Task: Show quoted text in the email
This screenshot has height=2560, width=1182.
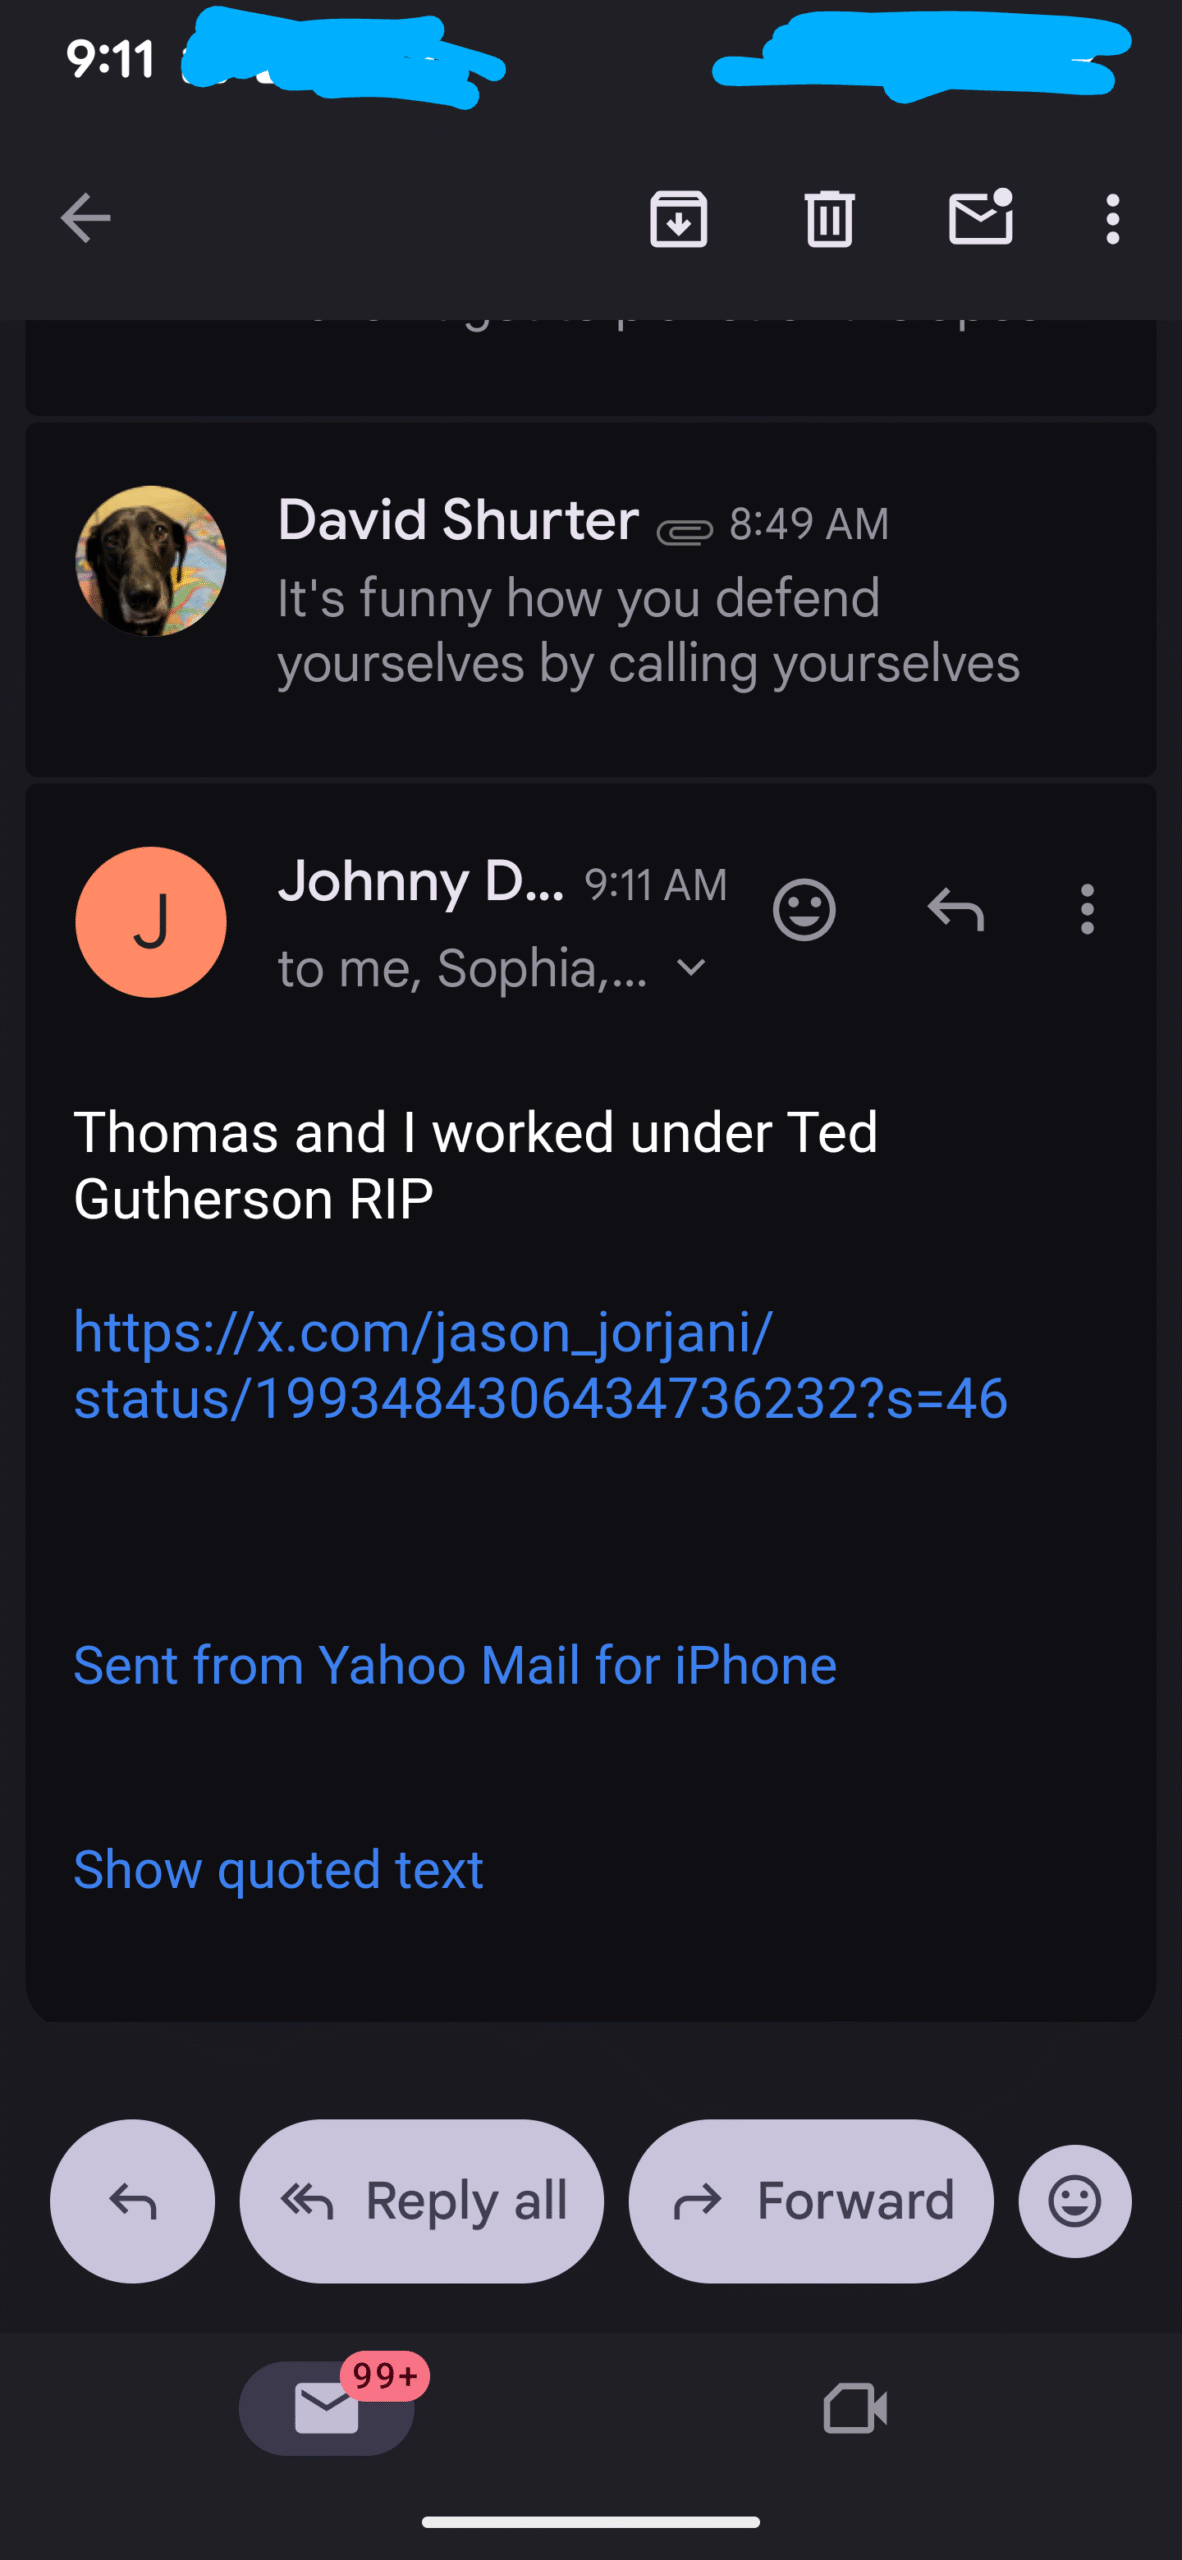Action: pyautogui.click(x=278, y=1870)
